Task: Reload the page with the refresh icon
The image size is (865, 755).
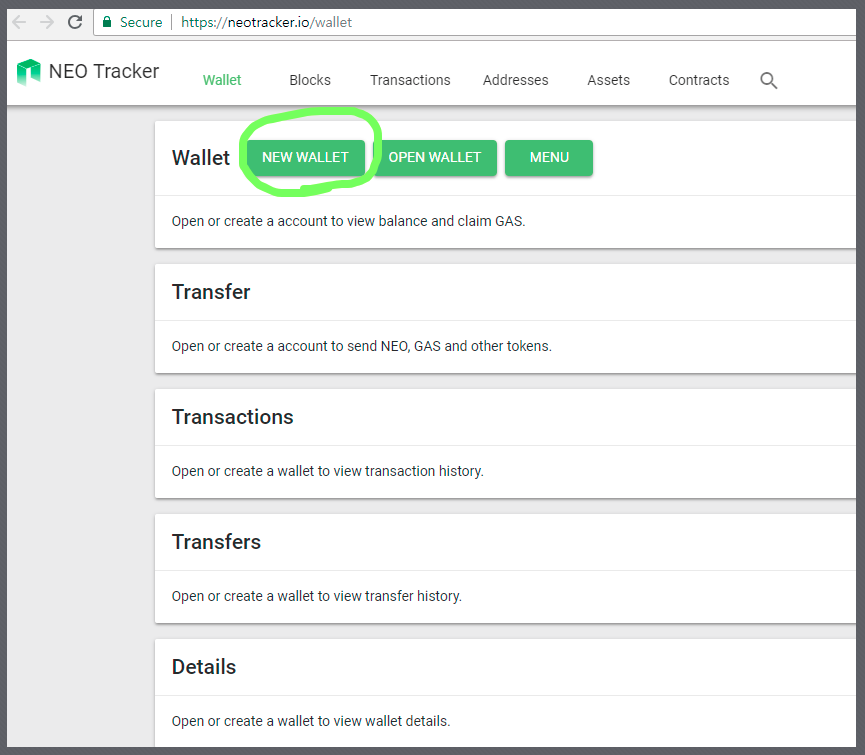Action: (x=75, y=22)
